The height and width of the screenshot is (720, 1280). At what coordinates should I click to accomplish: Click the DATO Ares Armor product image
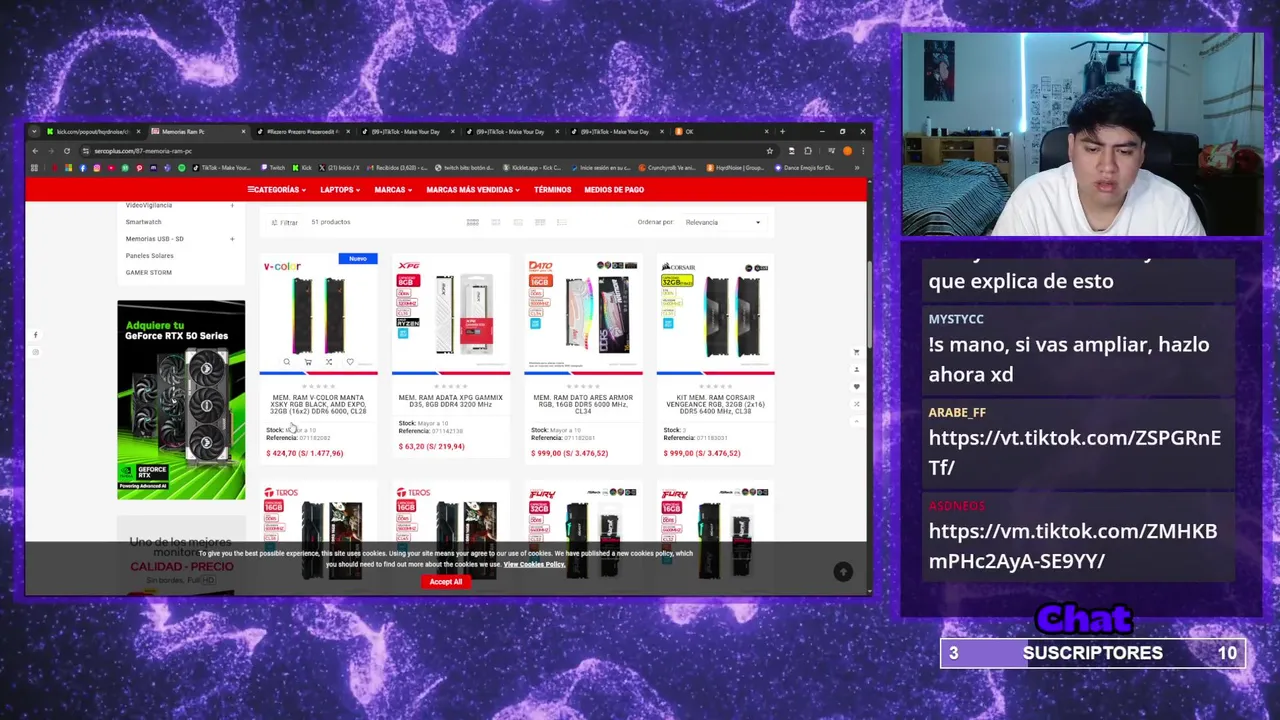[583, 315]
